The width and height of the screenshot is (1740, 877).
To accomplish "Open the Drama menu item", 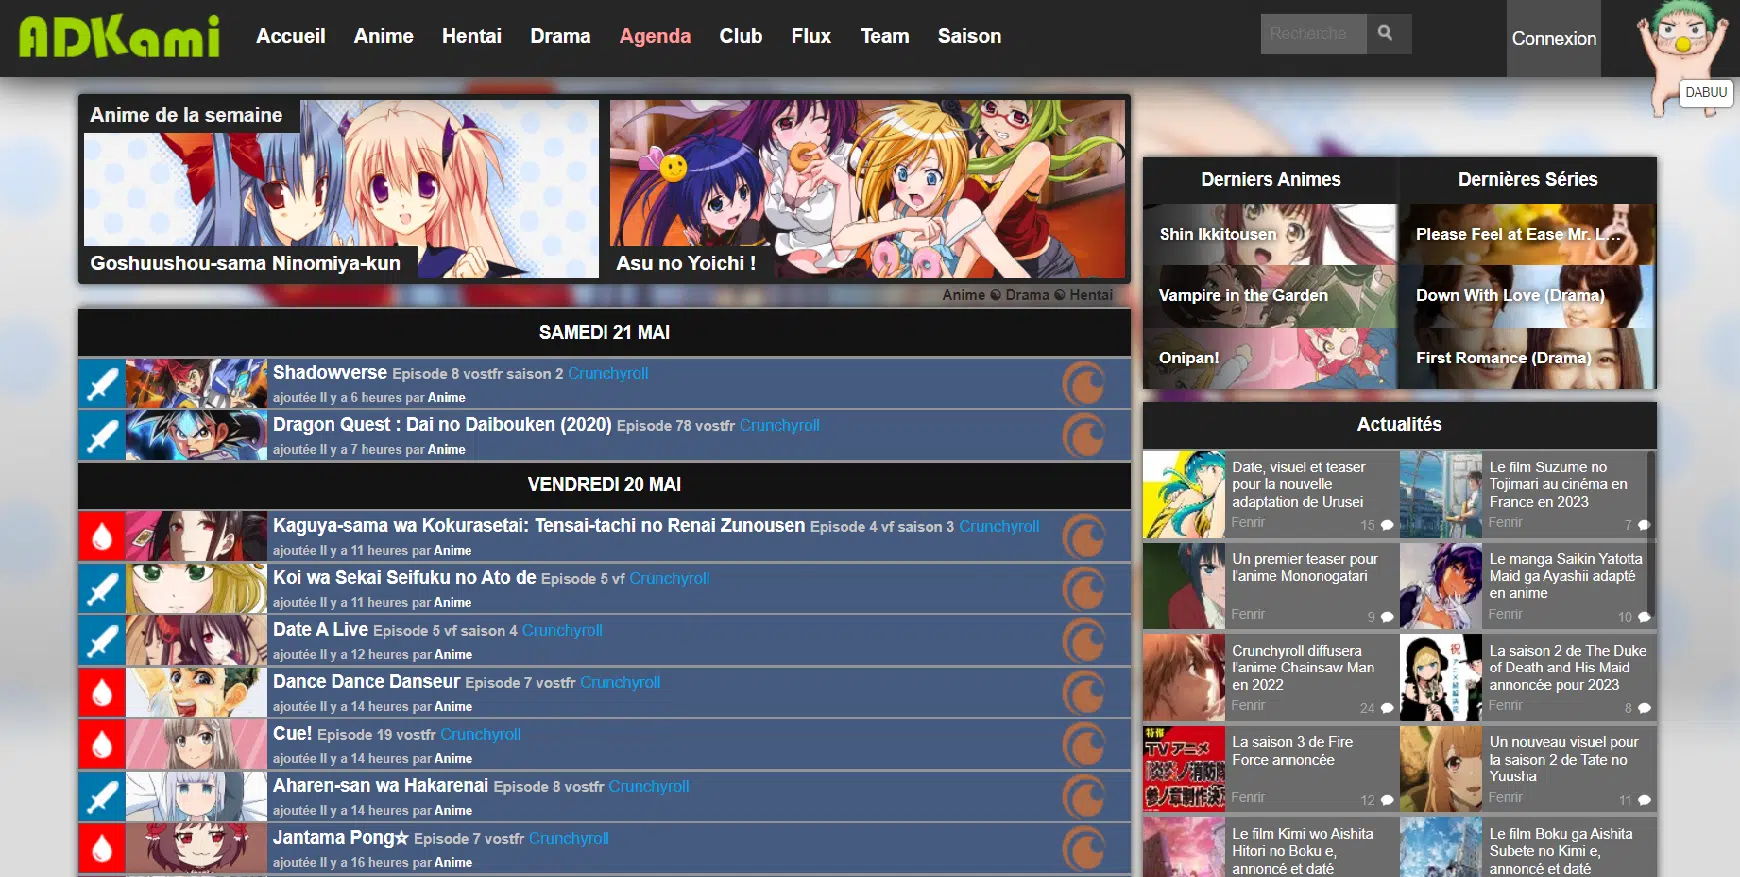I will [x=560, y=36].
